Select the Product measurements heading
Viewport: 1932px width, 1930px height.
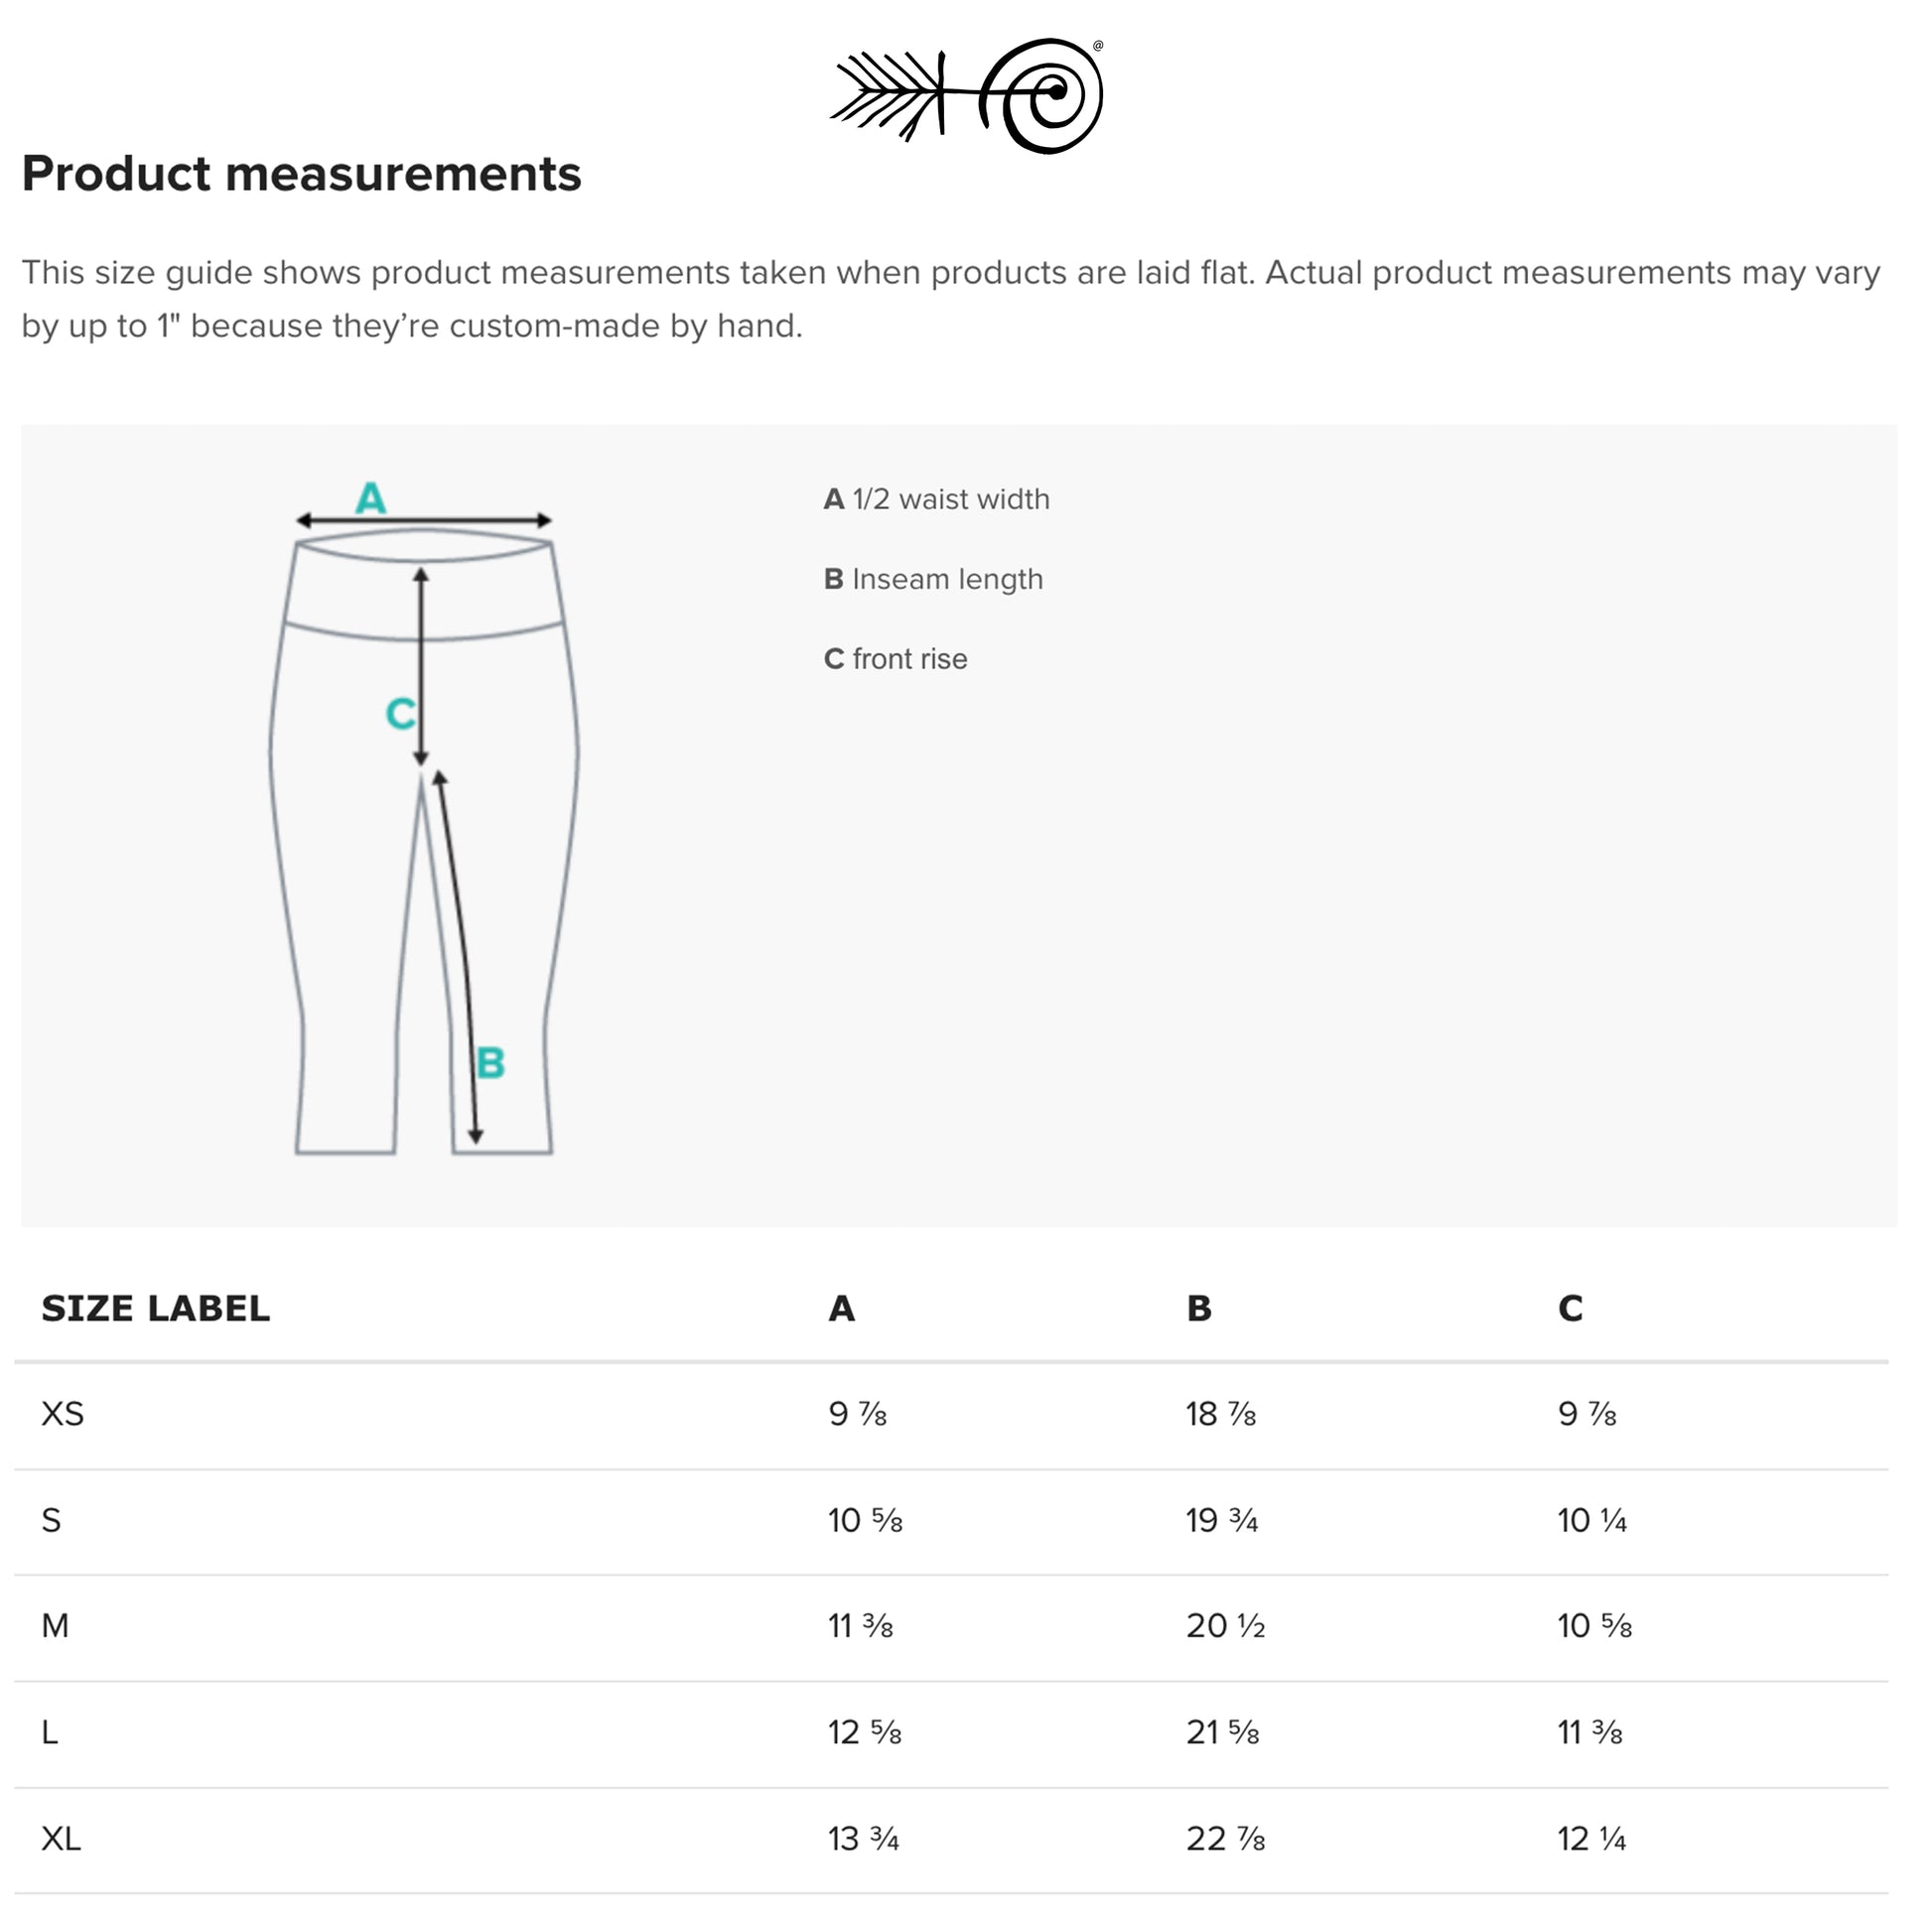click(303, 174)
